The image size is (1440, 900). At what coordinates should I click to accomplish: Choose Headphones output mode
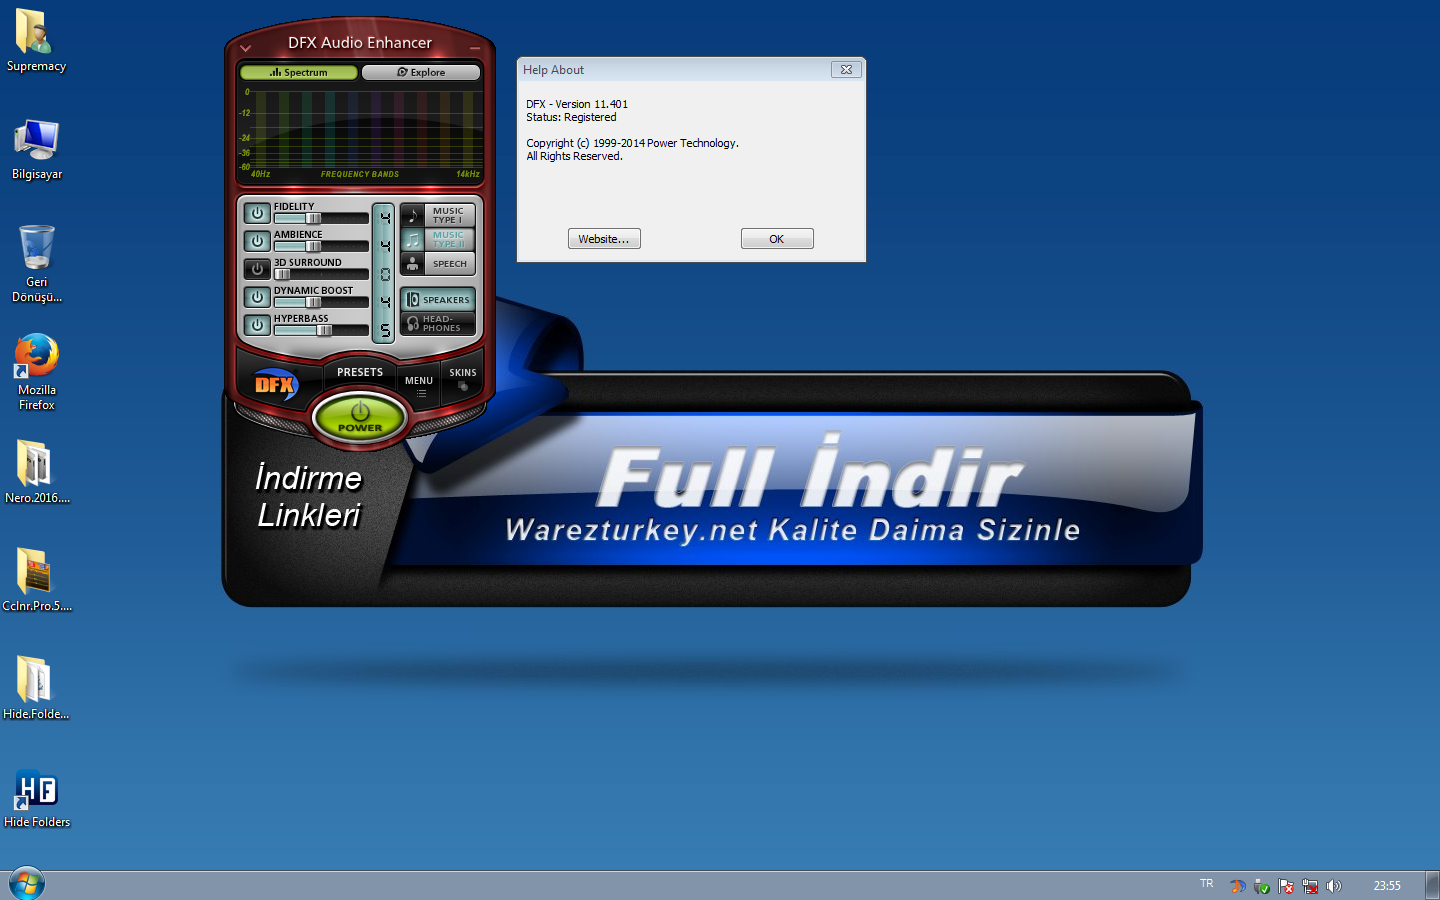[x=438, y=323]
